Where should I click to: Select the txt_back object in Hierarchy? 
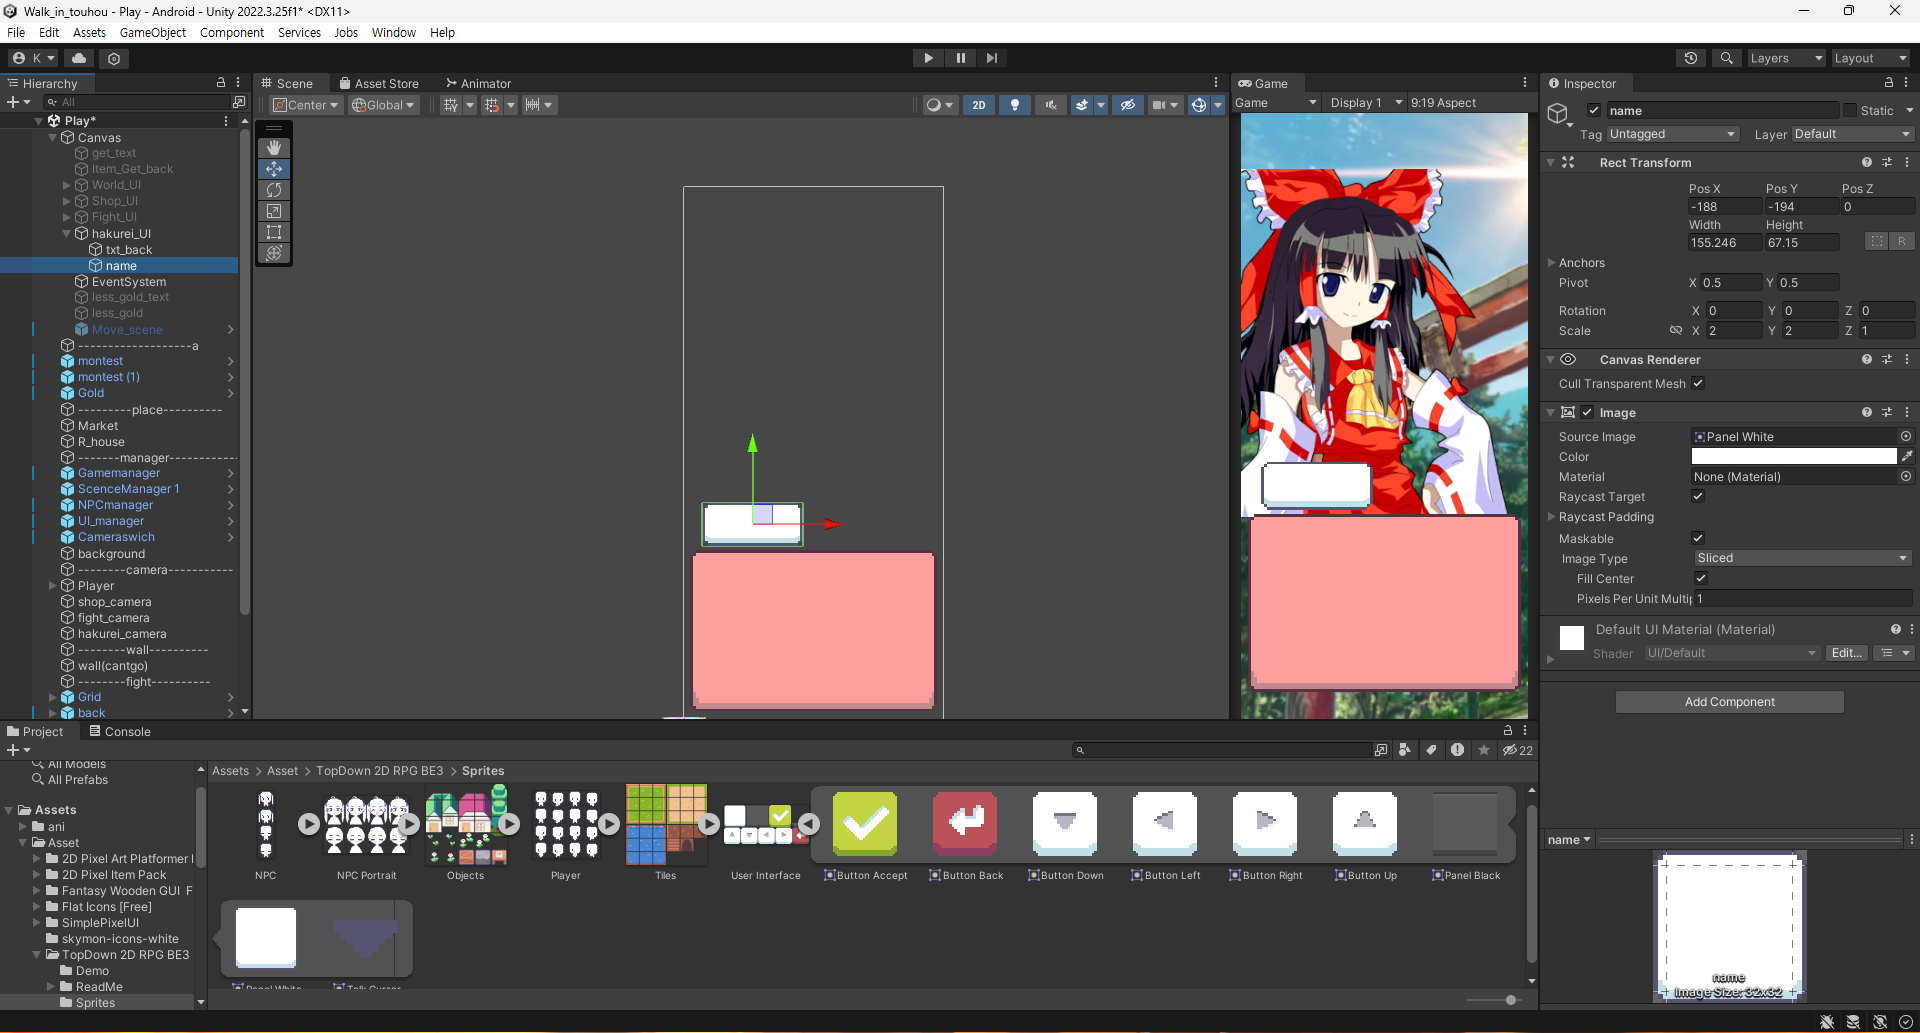coord(129,250)
